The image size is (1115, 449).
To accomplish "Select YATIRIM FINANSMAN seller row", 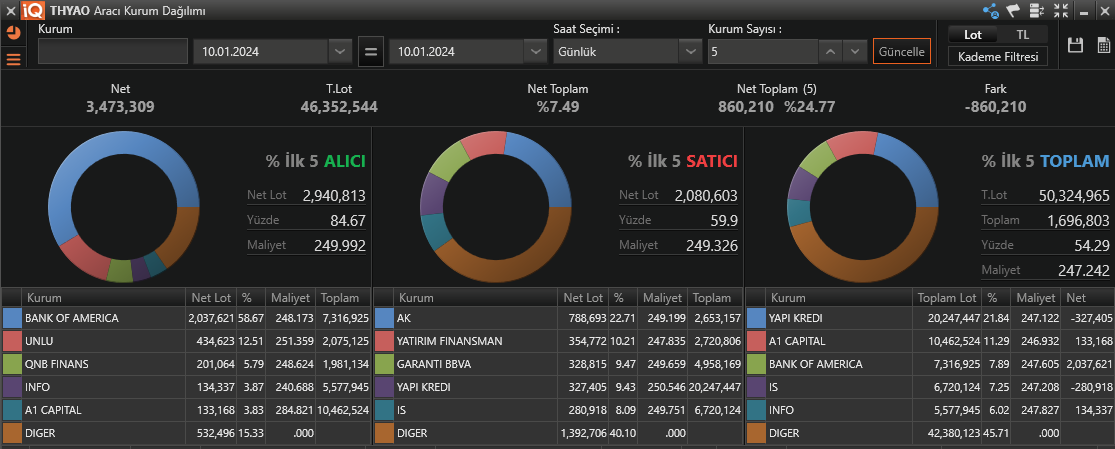I will point(558,342).
